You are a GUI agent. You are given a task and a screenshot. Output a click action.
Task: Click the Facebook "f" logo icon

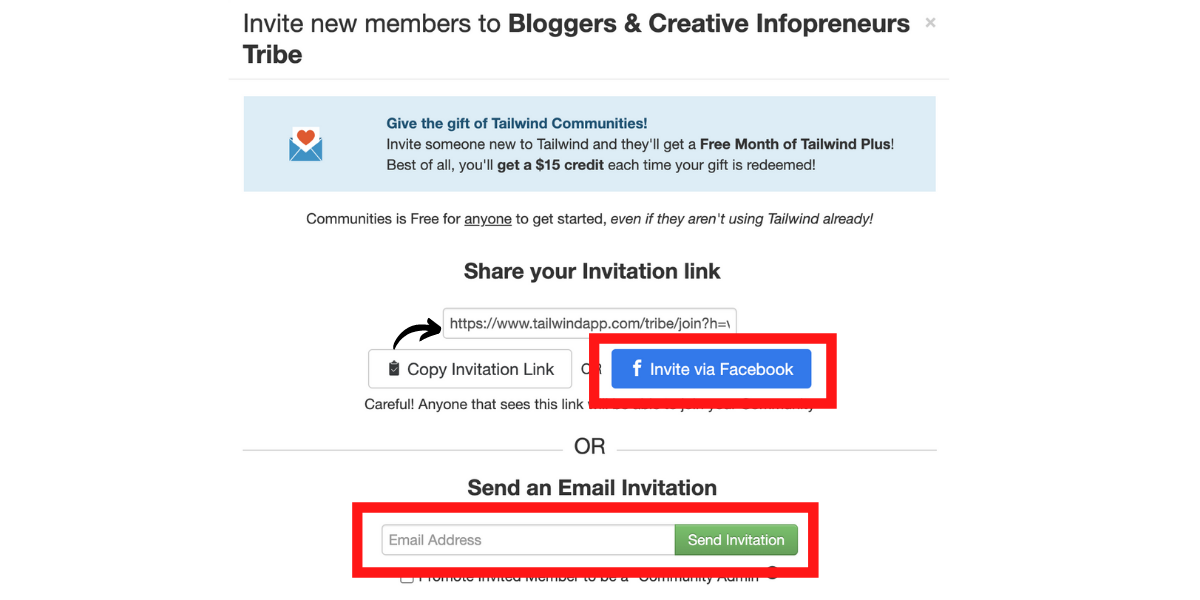(x=637, y=368)
